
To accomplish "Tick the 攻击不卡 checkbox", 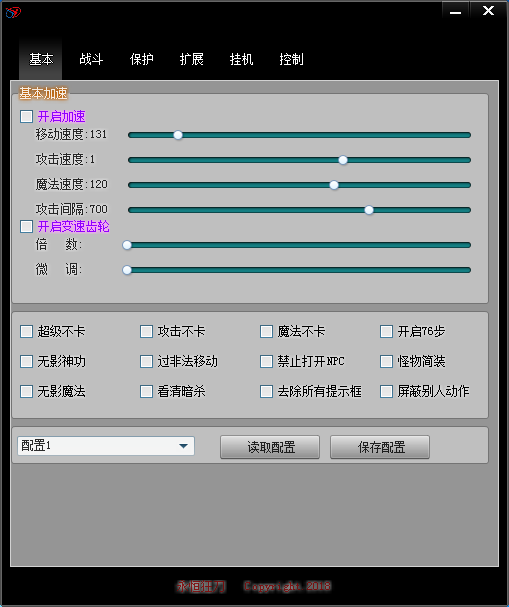I will tap(146, 331).
